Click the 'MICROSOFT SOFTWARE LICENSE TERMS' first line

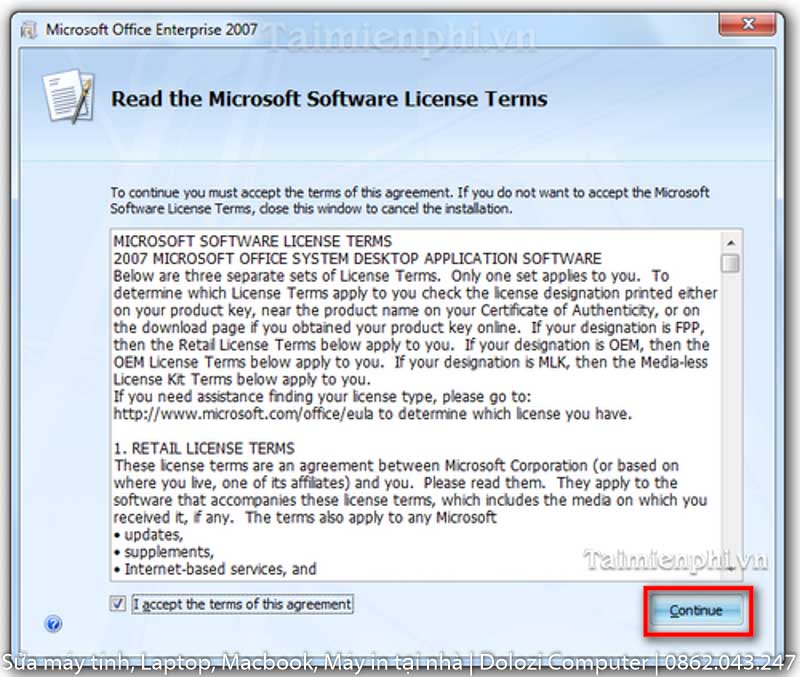pos(252,241)
